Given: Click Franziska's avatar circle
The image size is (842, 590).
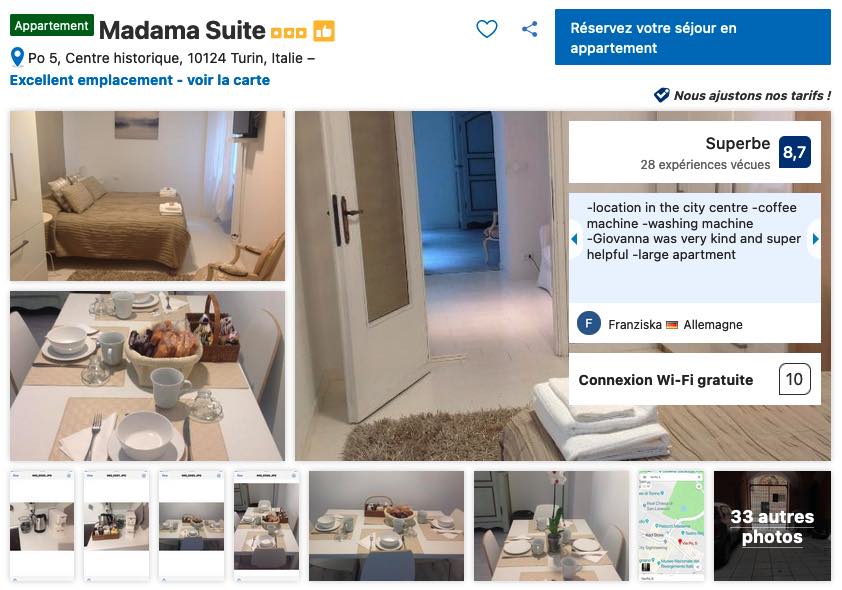Looking at the screenshot, I should coord(589,324).
